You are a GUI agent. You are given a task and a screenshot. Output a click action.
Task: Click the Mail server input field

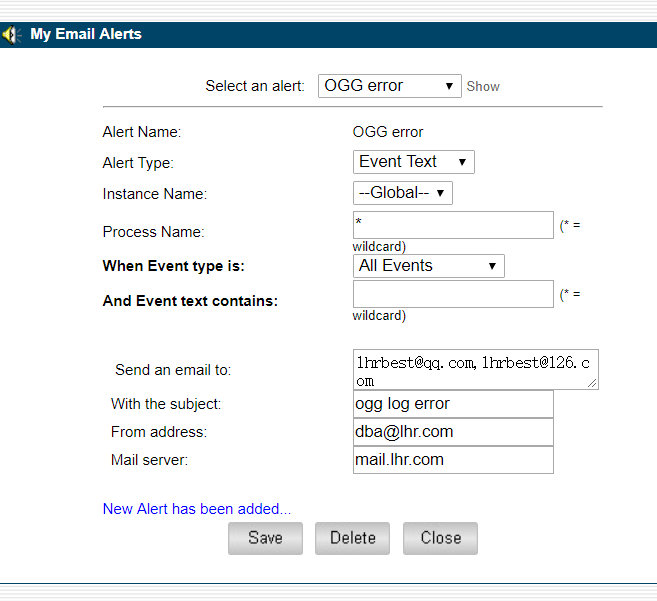click(x=453, y=460)
